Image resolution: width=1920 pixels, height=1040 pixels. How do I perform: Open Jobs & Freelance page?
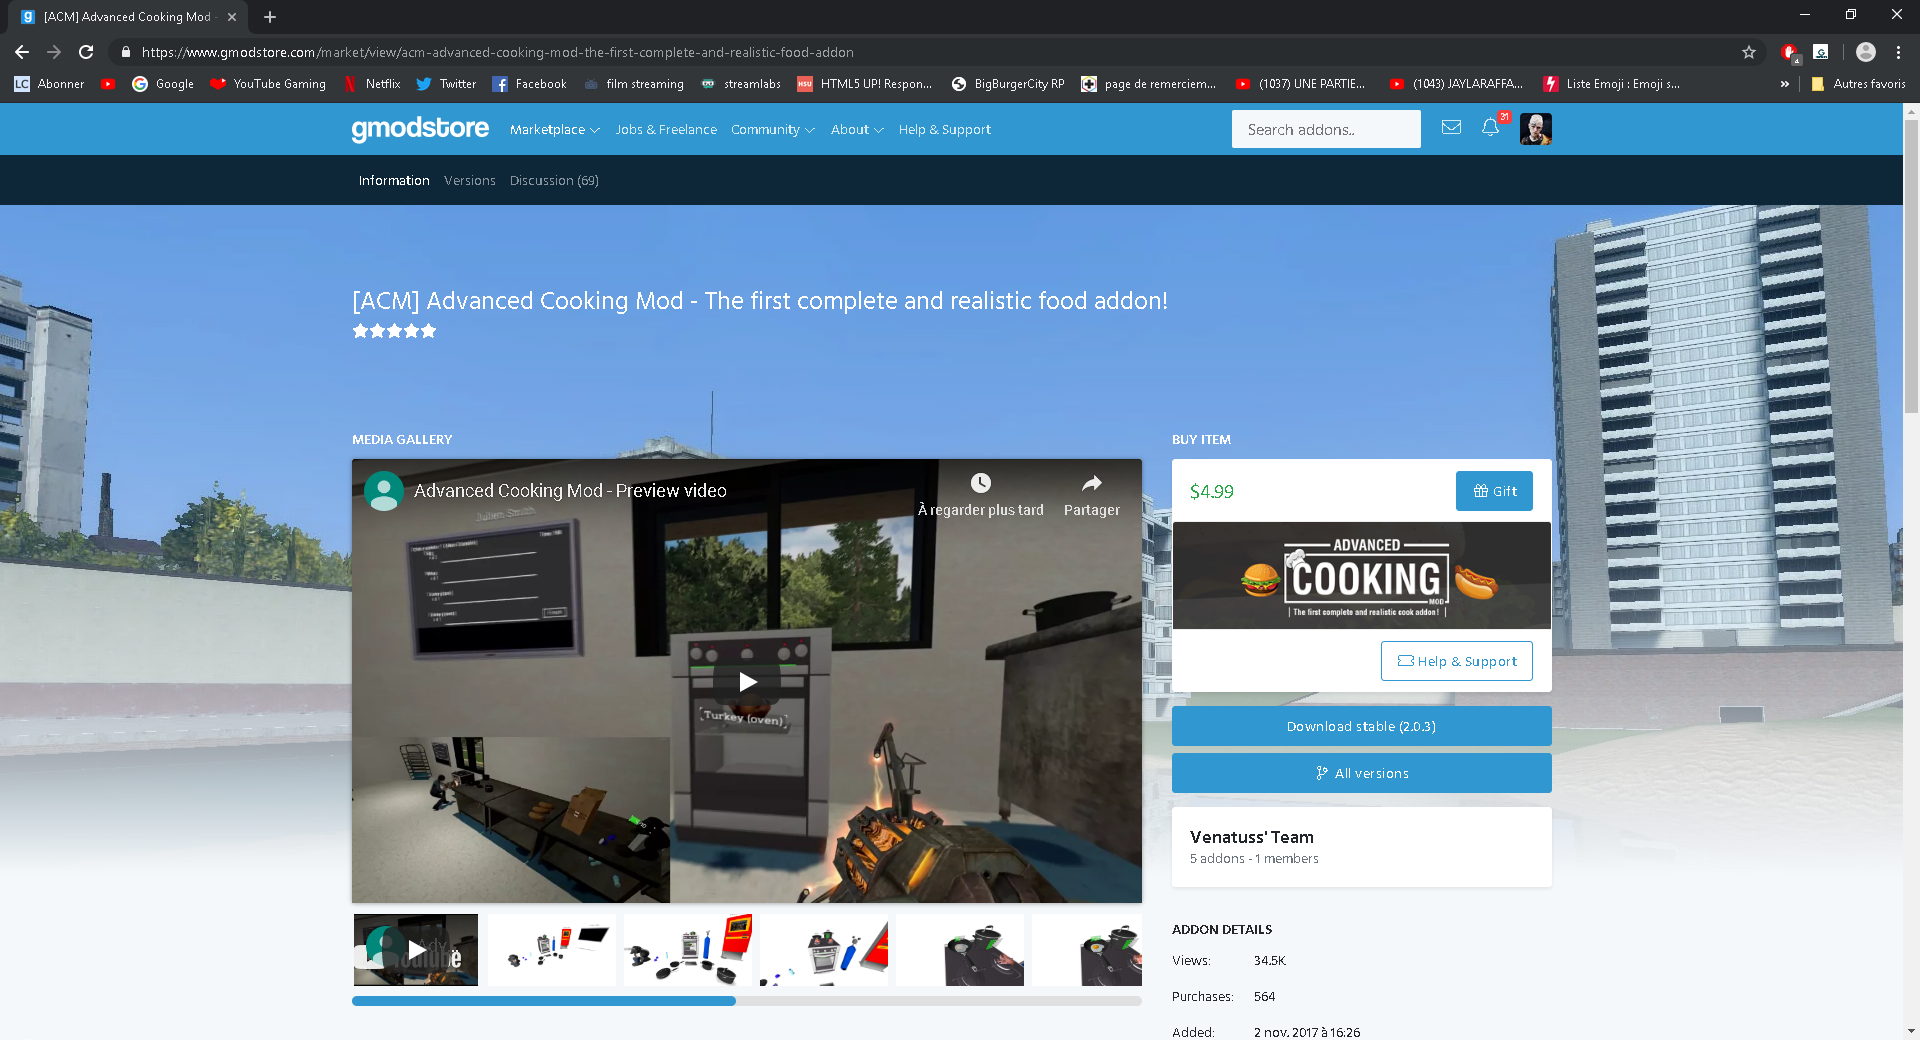point(666,130)
